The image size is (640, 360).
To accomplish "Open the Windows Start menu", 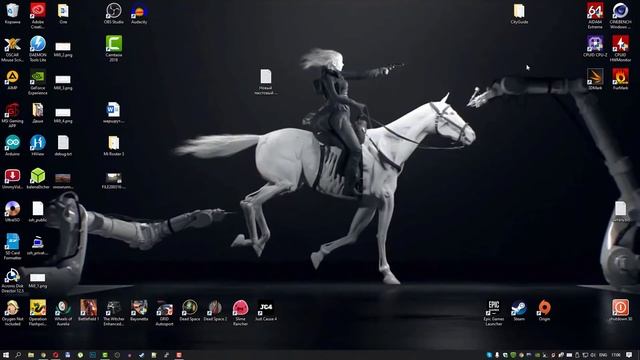I will point(6,355).
